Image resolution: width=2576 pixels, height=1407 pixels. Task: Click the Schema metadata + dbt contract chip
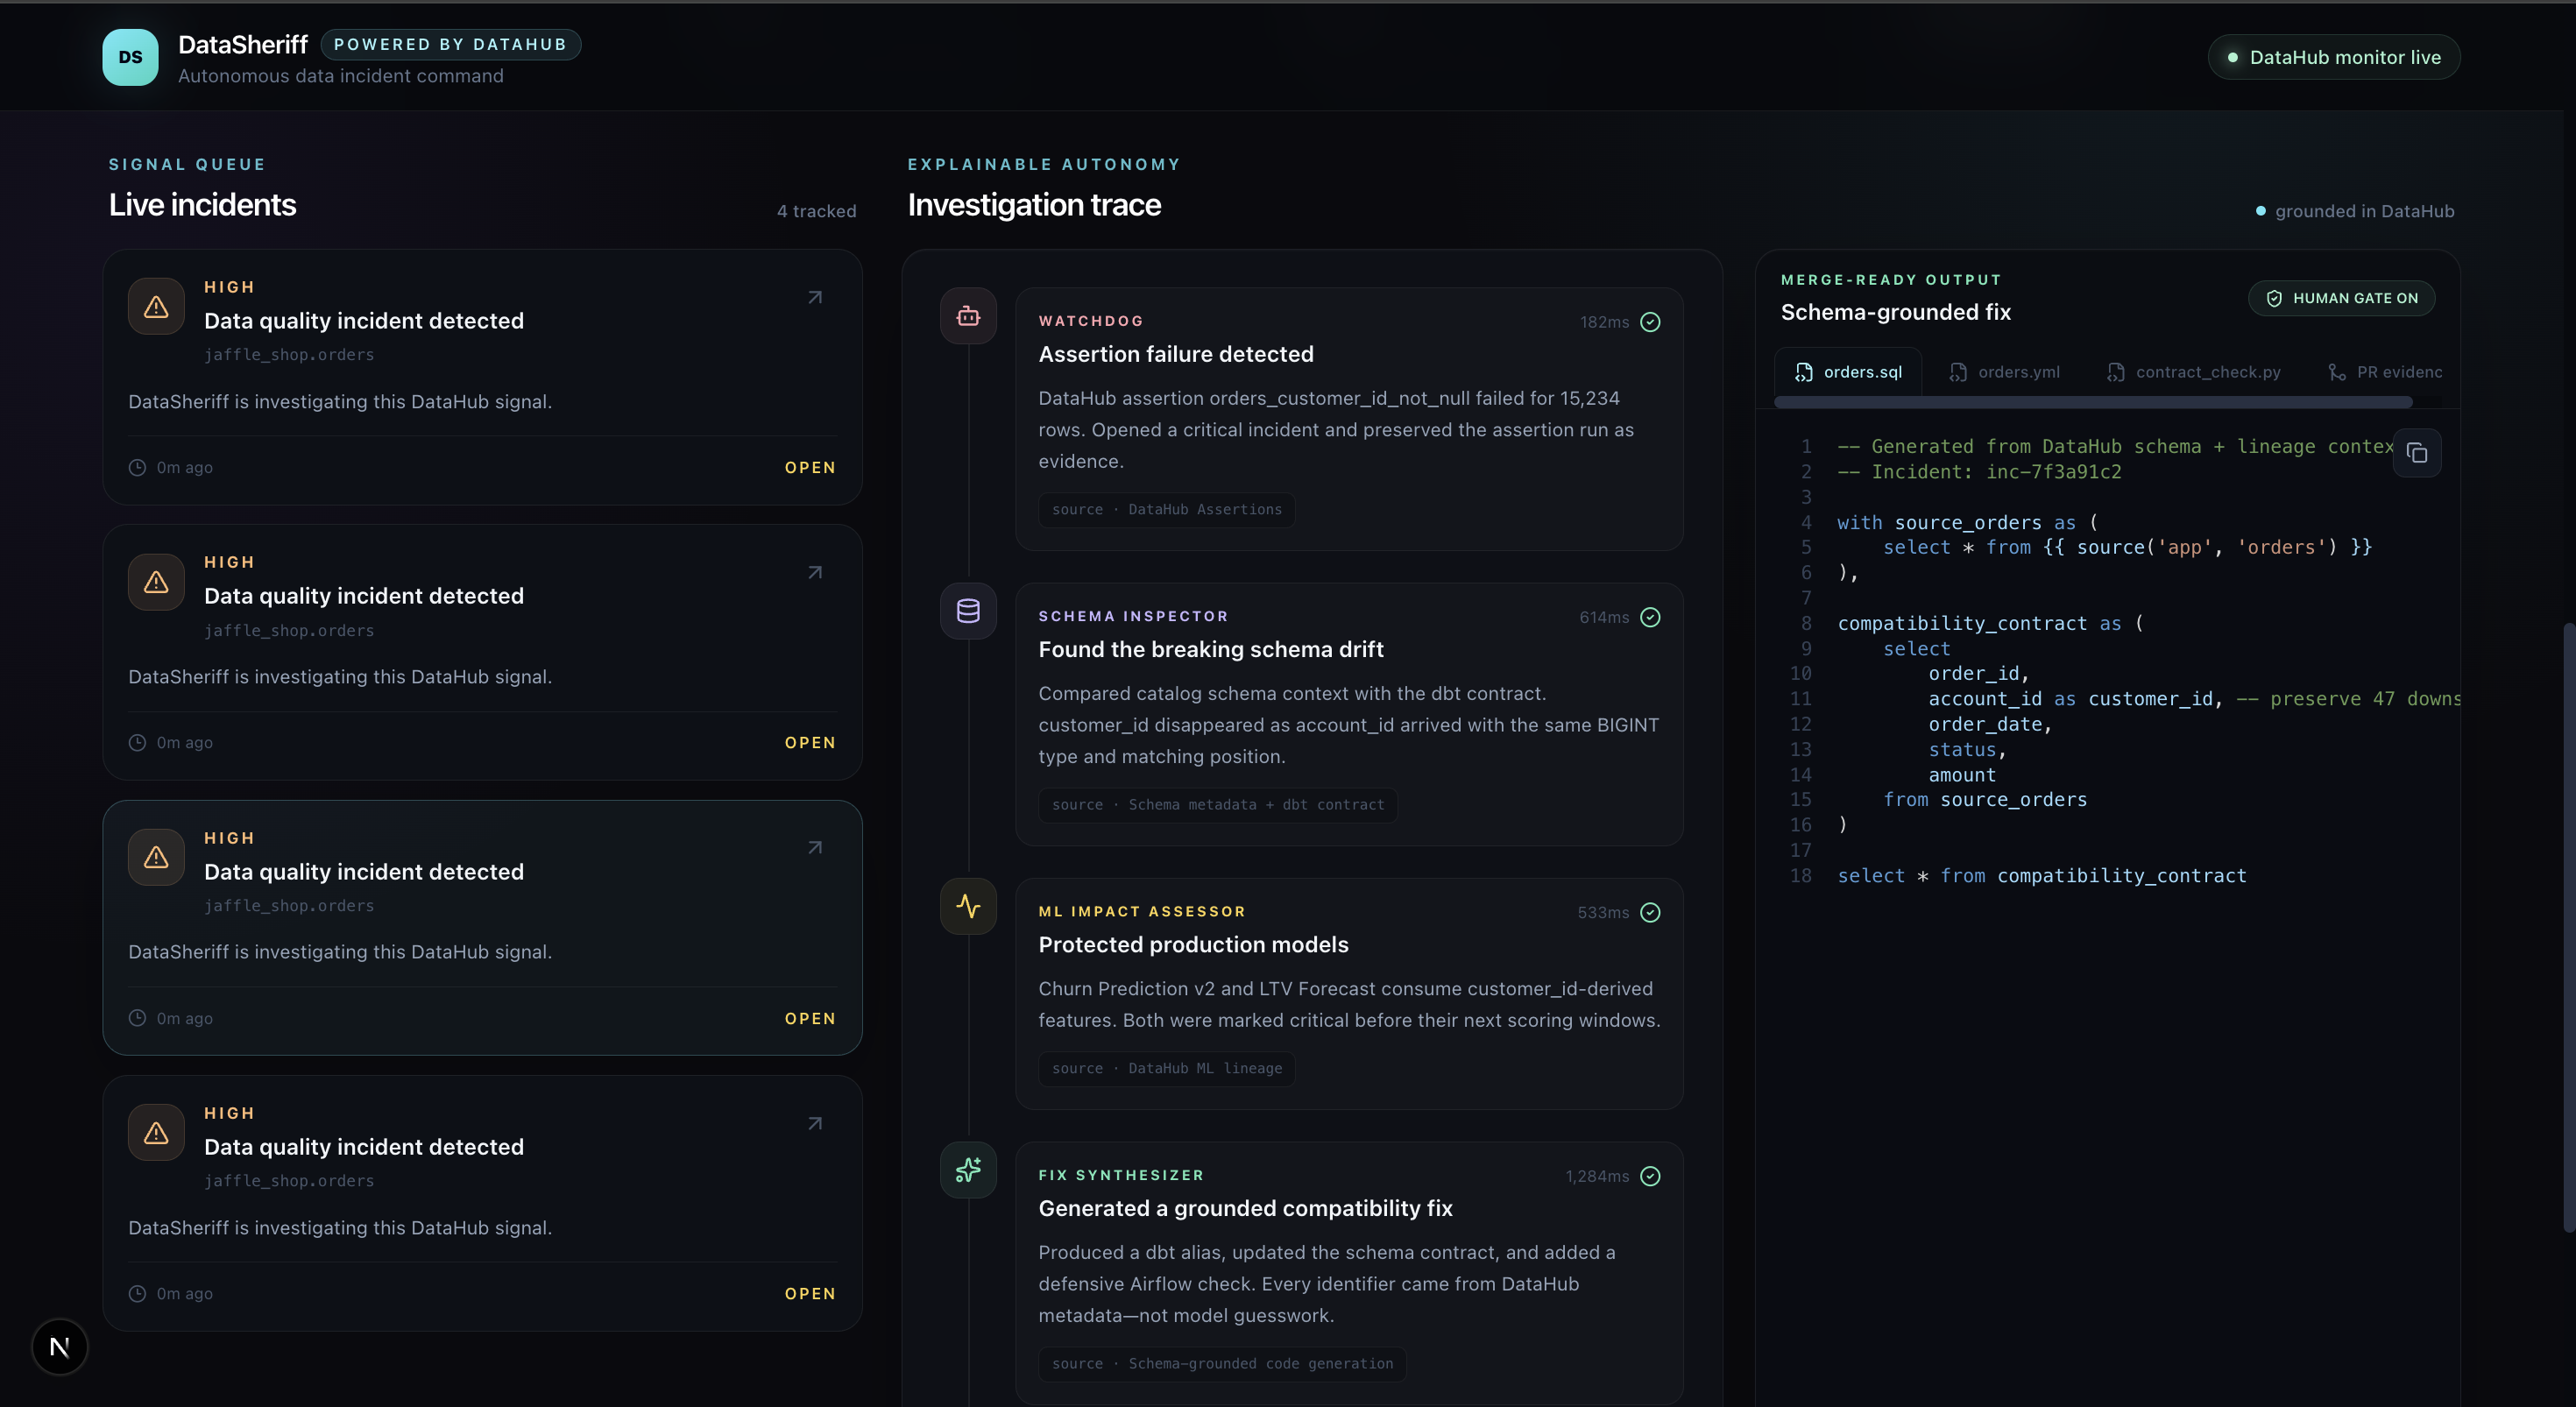[x=1218, y=804]
